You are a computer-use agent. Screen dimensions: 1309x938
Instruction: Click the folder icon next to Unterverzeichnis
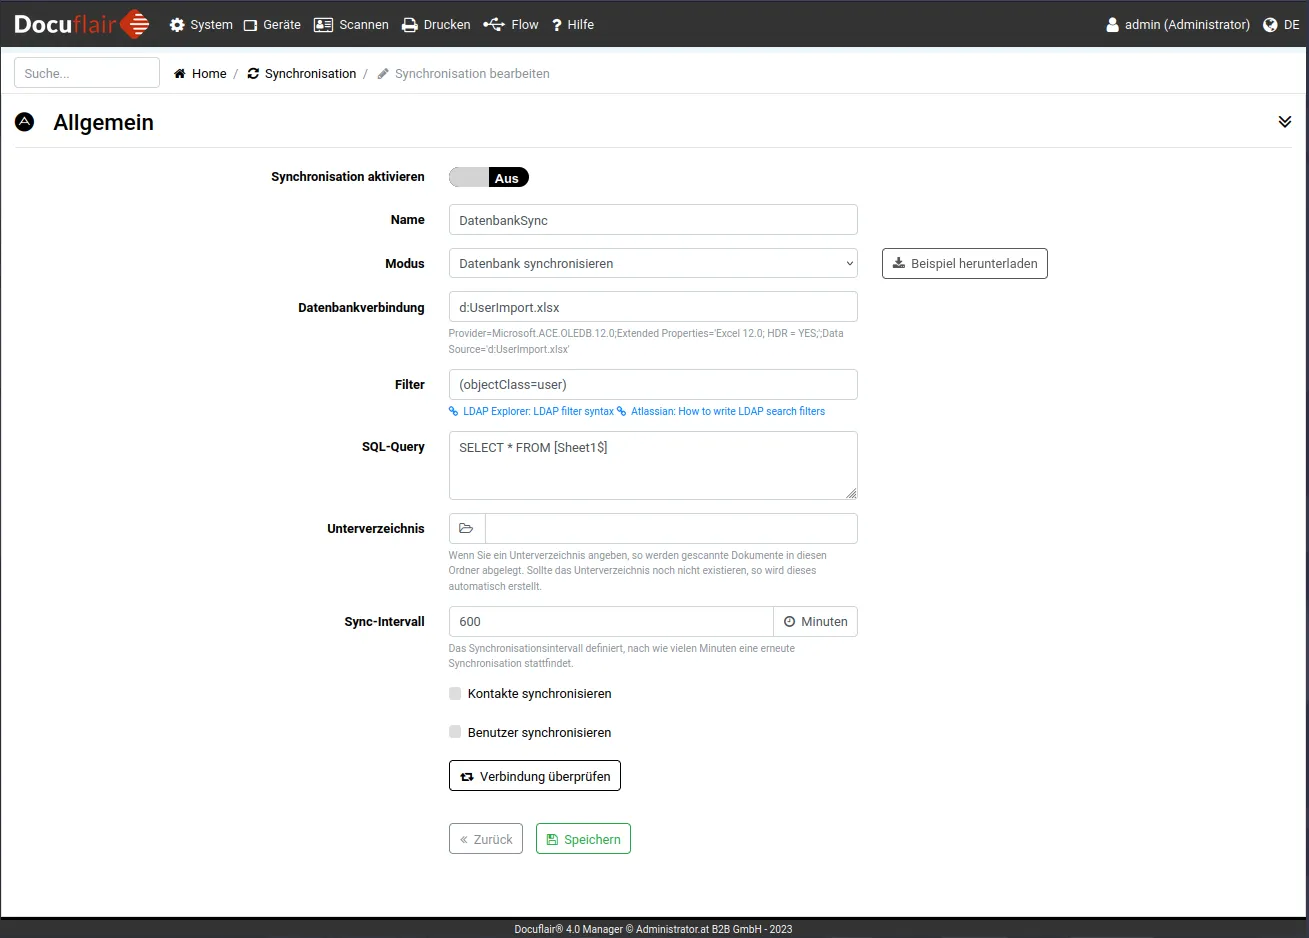click(466, 528)
